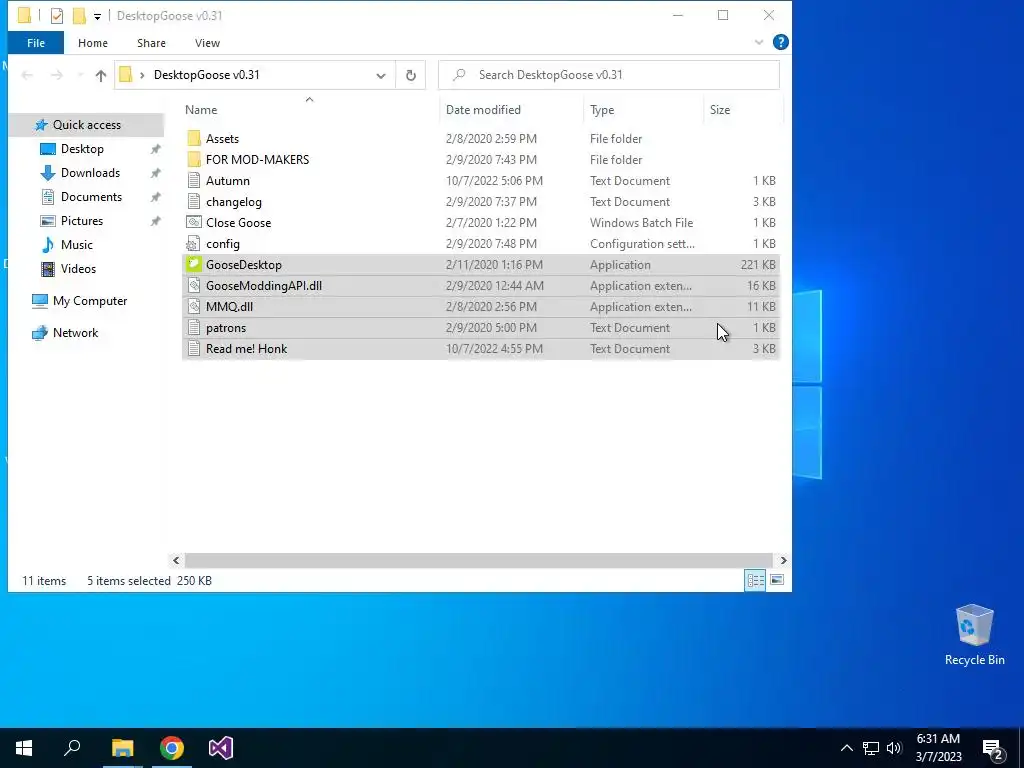Select Quick access in navigation pane
The height and width of the screenshot is (768, 1024).
pos(86,125)
